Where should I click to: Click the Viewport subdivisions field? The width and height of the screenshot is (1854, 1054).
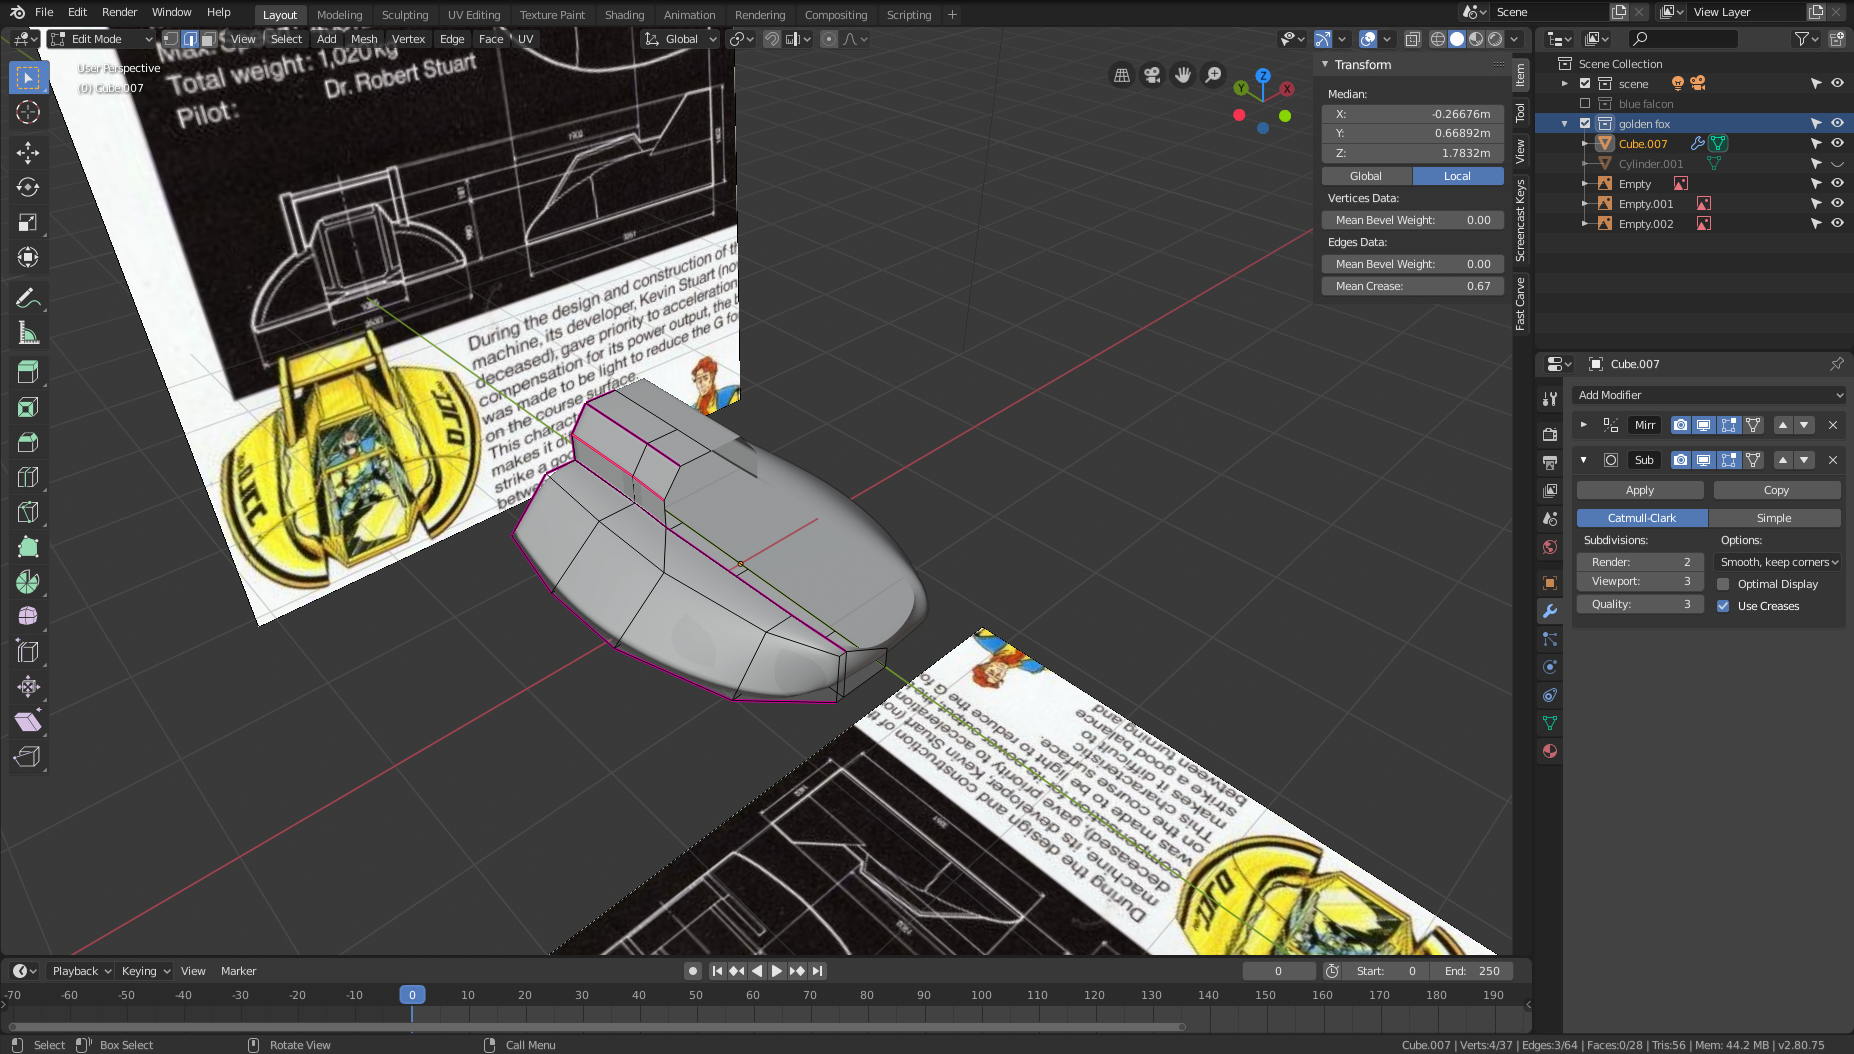pyautogui.click(x=1640, y=581)
